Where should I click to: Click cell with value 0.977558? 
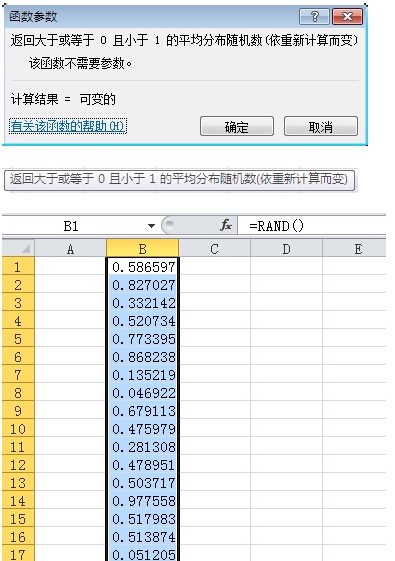[x=142, y=500]
